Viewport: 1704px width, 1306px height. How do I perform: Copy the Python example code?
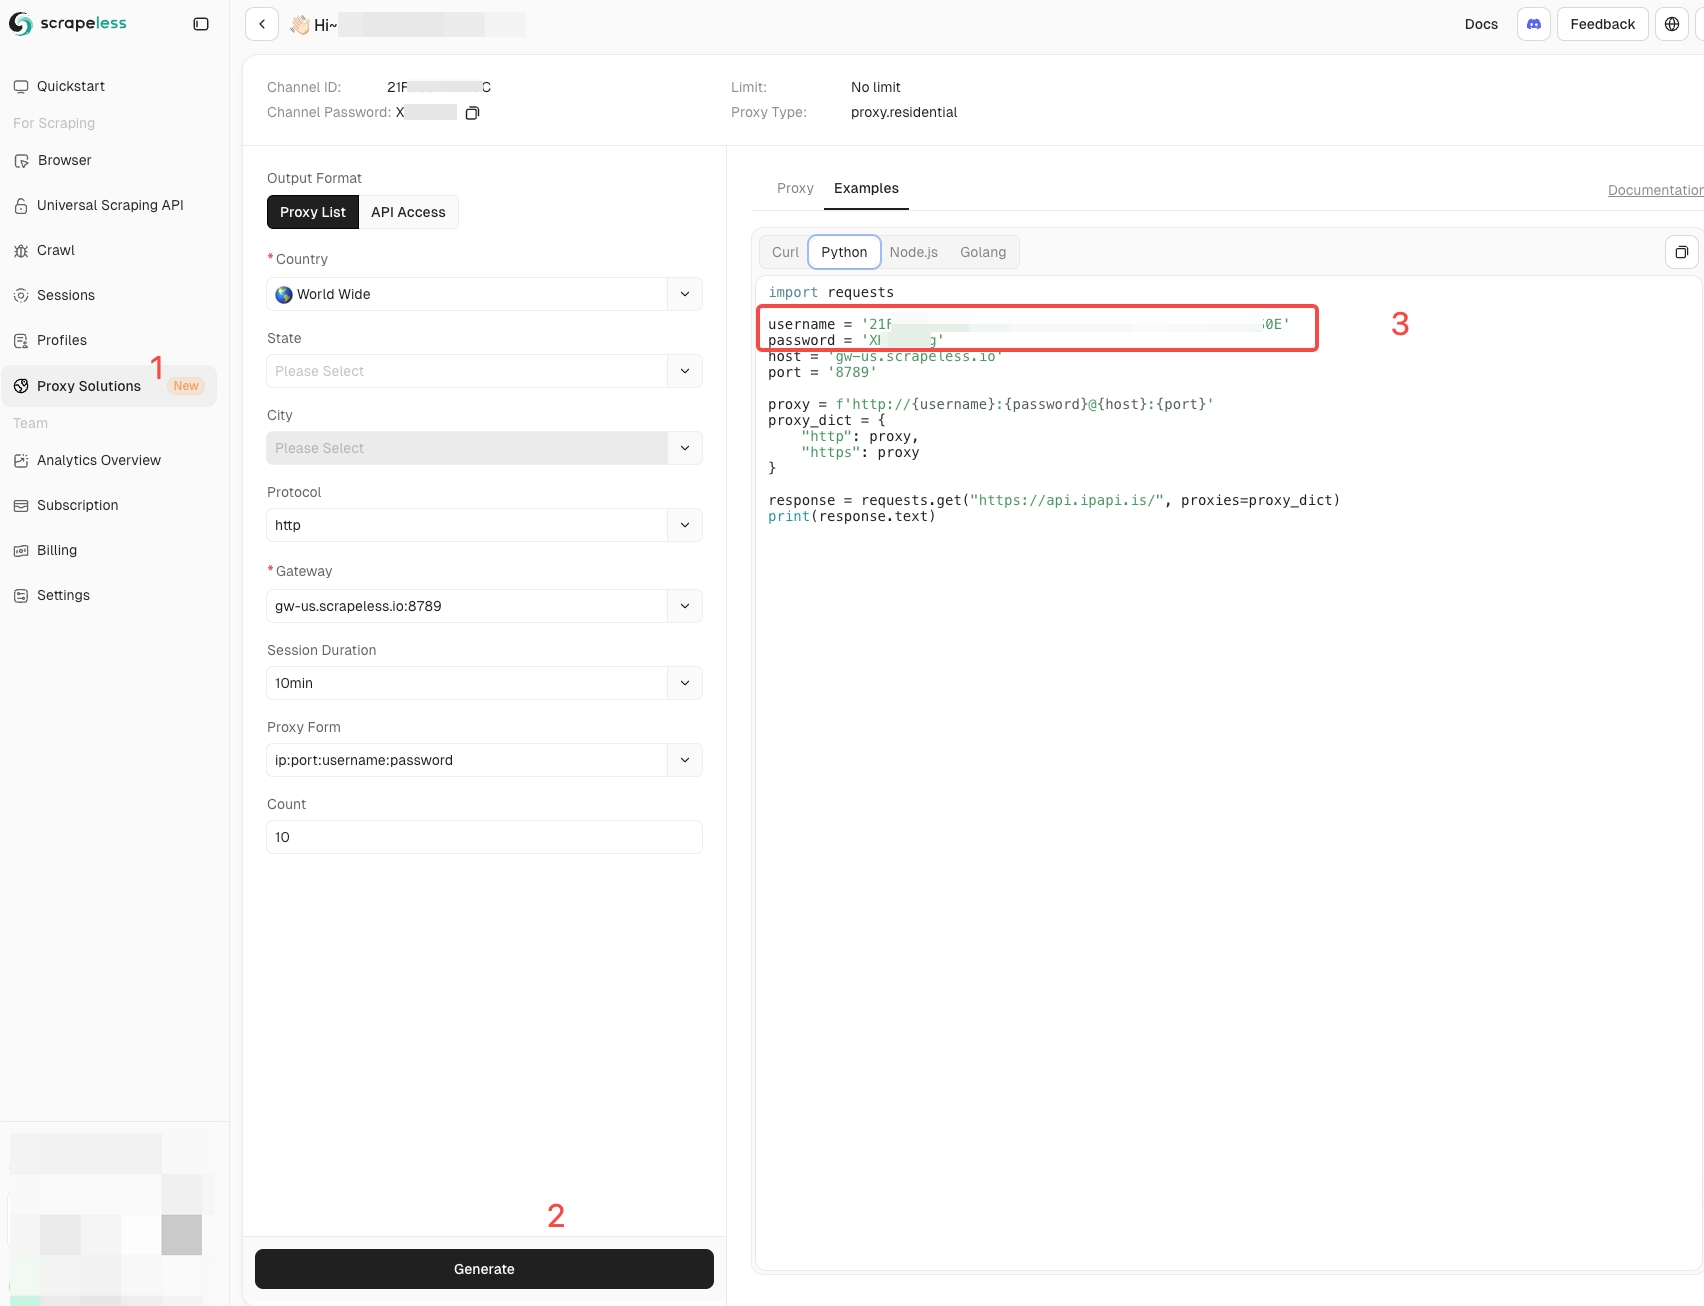(x=1682, y=252)
